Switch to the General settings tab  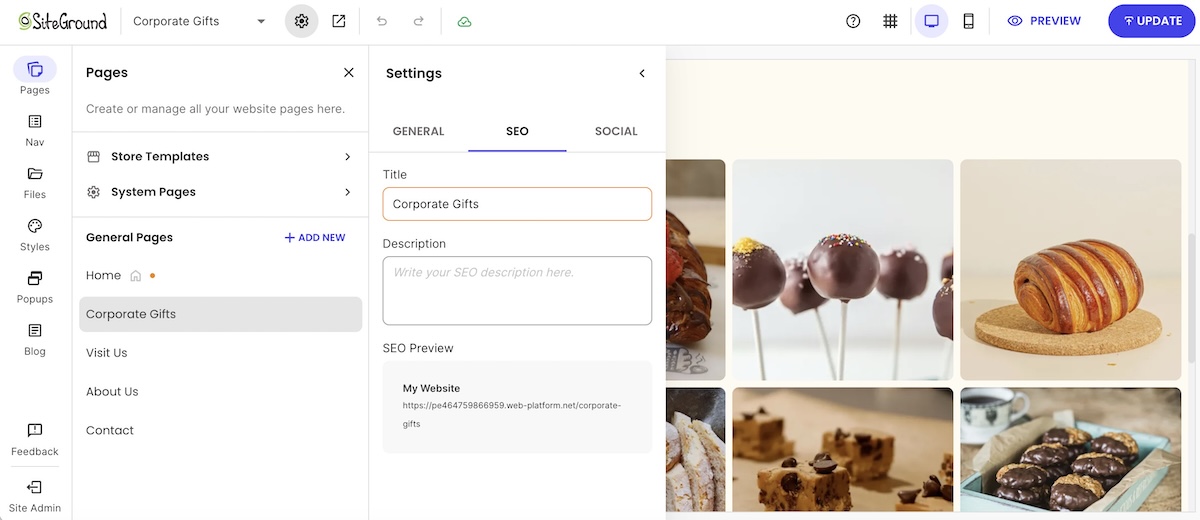(418, 132)
